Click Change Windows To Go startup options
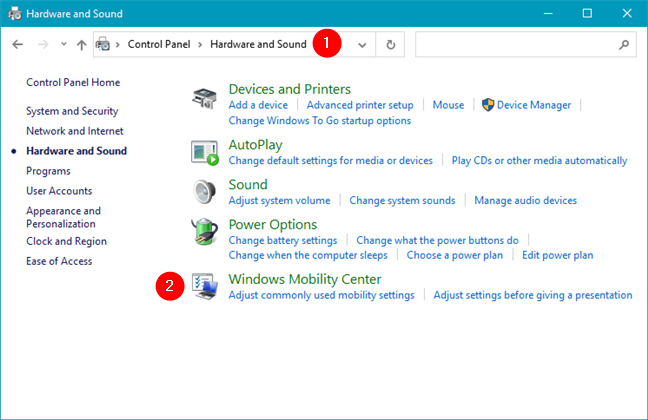 (320, 121)
